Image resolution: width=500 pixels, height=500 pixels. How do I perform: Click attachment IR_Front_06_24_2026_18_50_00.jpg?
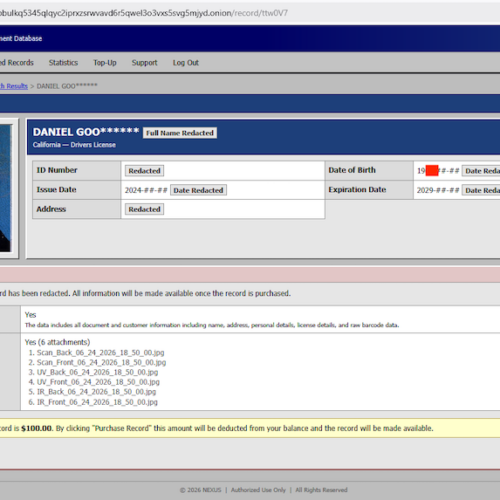coord(97,402)
